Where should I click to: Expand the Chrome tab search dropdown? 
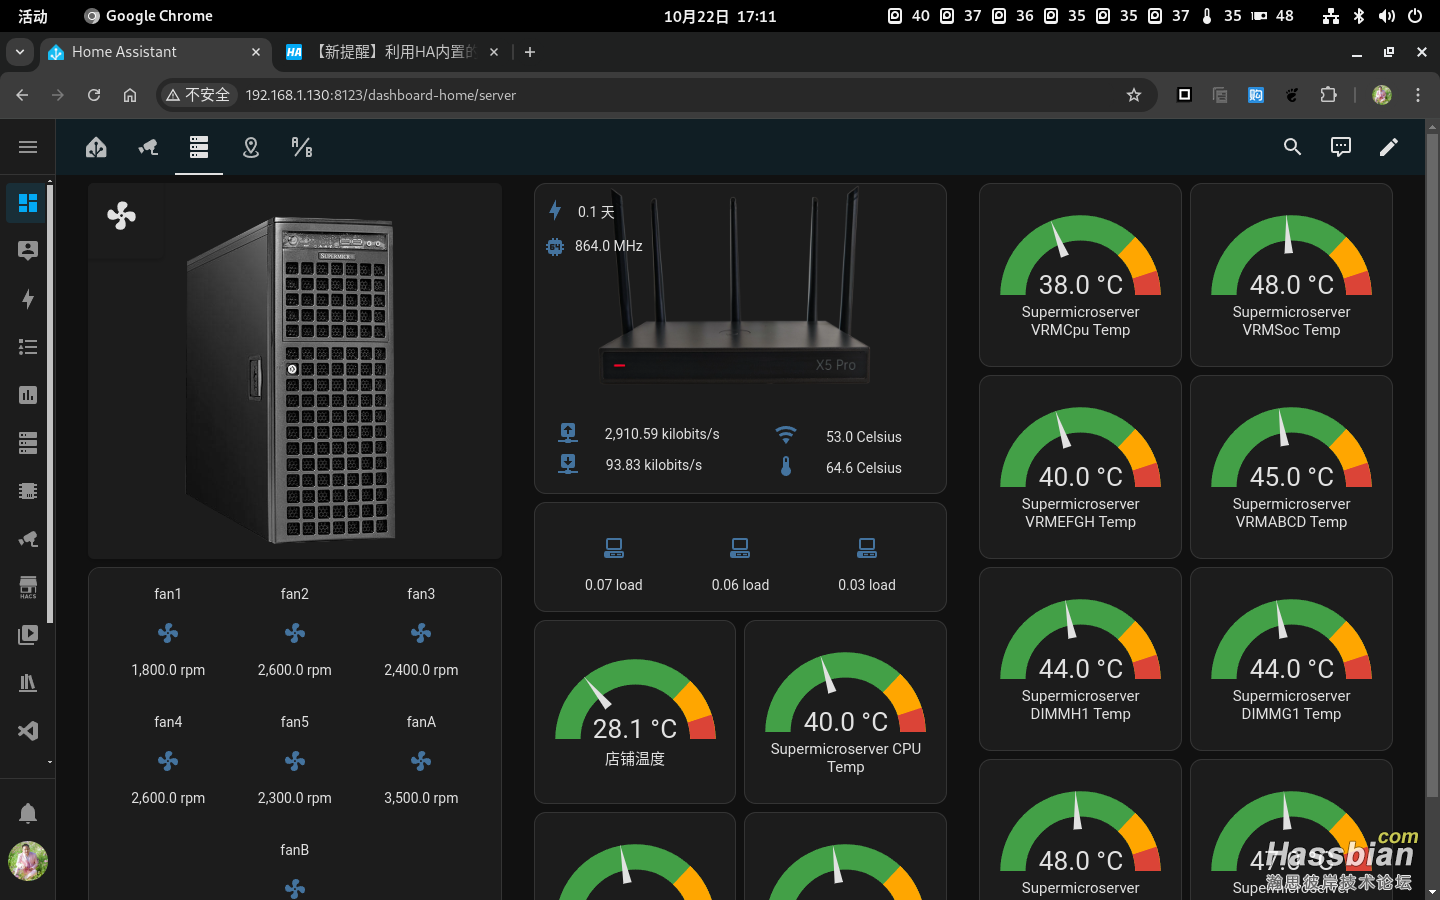point(20,52)
